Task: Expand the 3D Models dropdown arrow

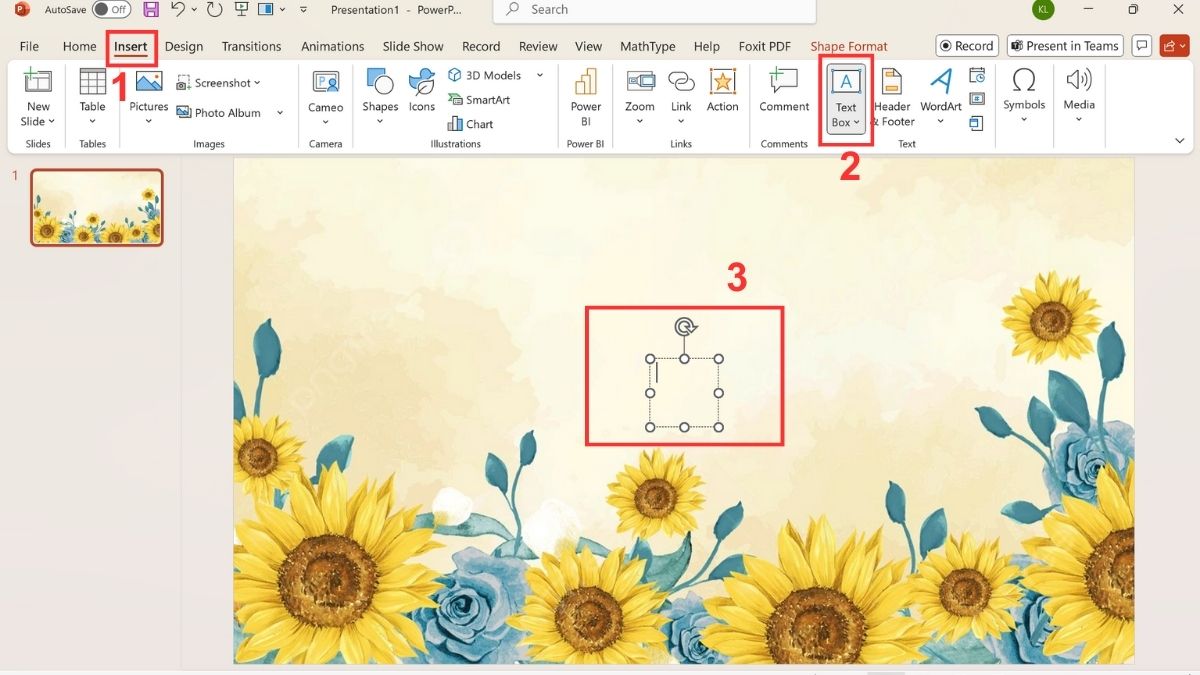Action: tap(540, 76)
